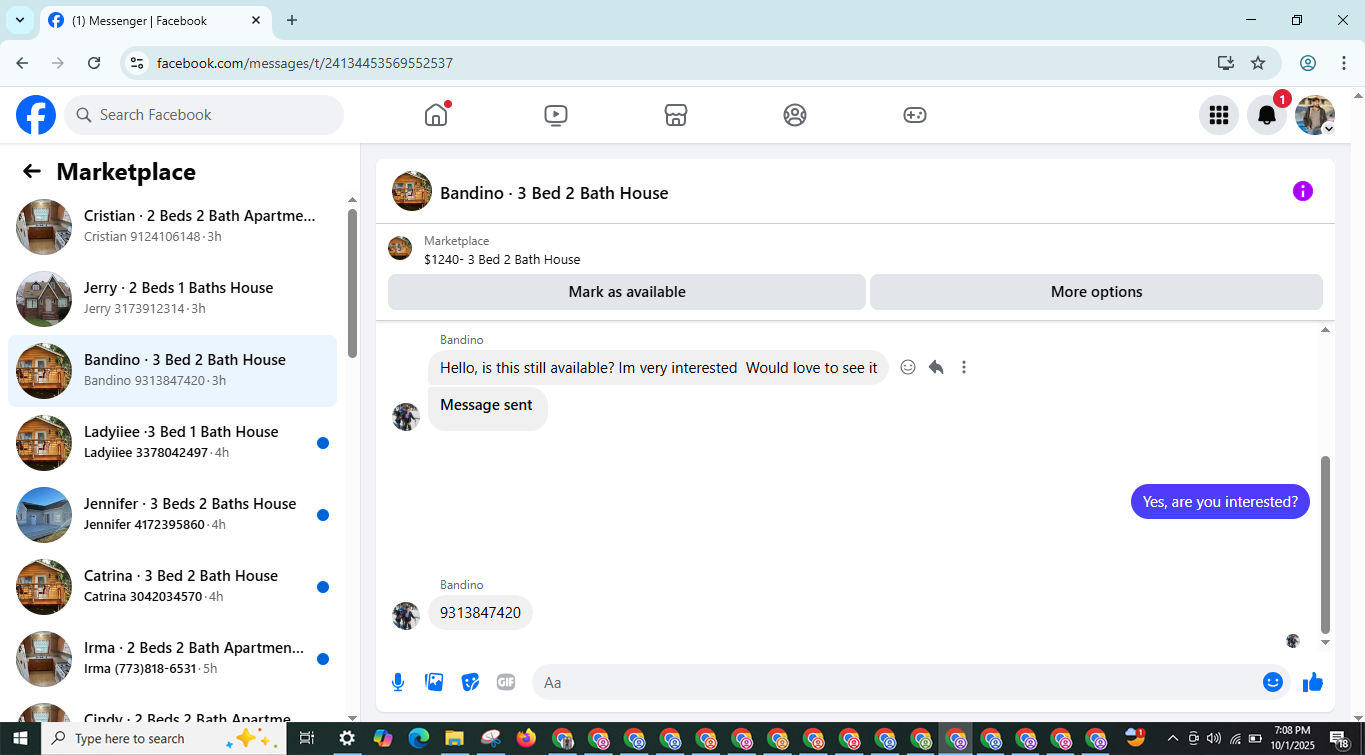Attach a photo using the image icon
This screenshot has width=1365, height=755.
pyautogui.click(x=434, y=682)
